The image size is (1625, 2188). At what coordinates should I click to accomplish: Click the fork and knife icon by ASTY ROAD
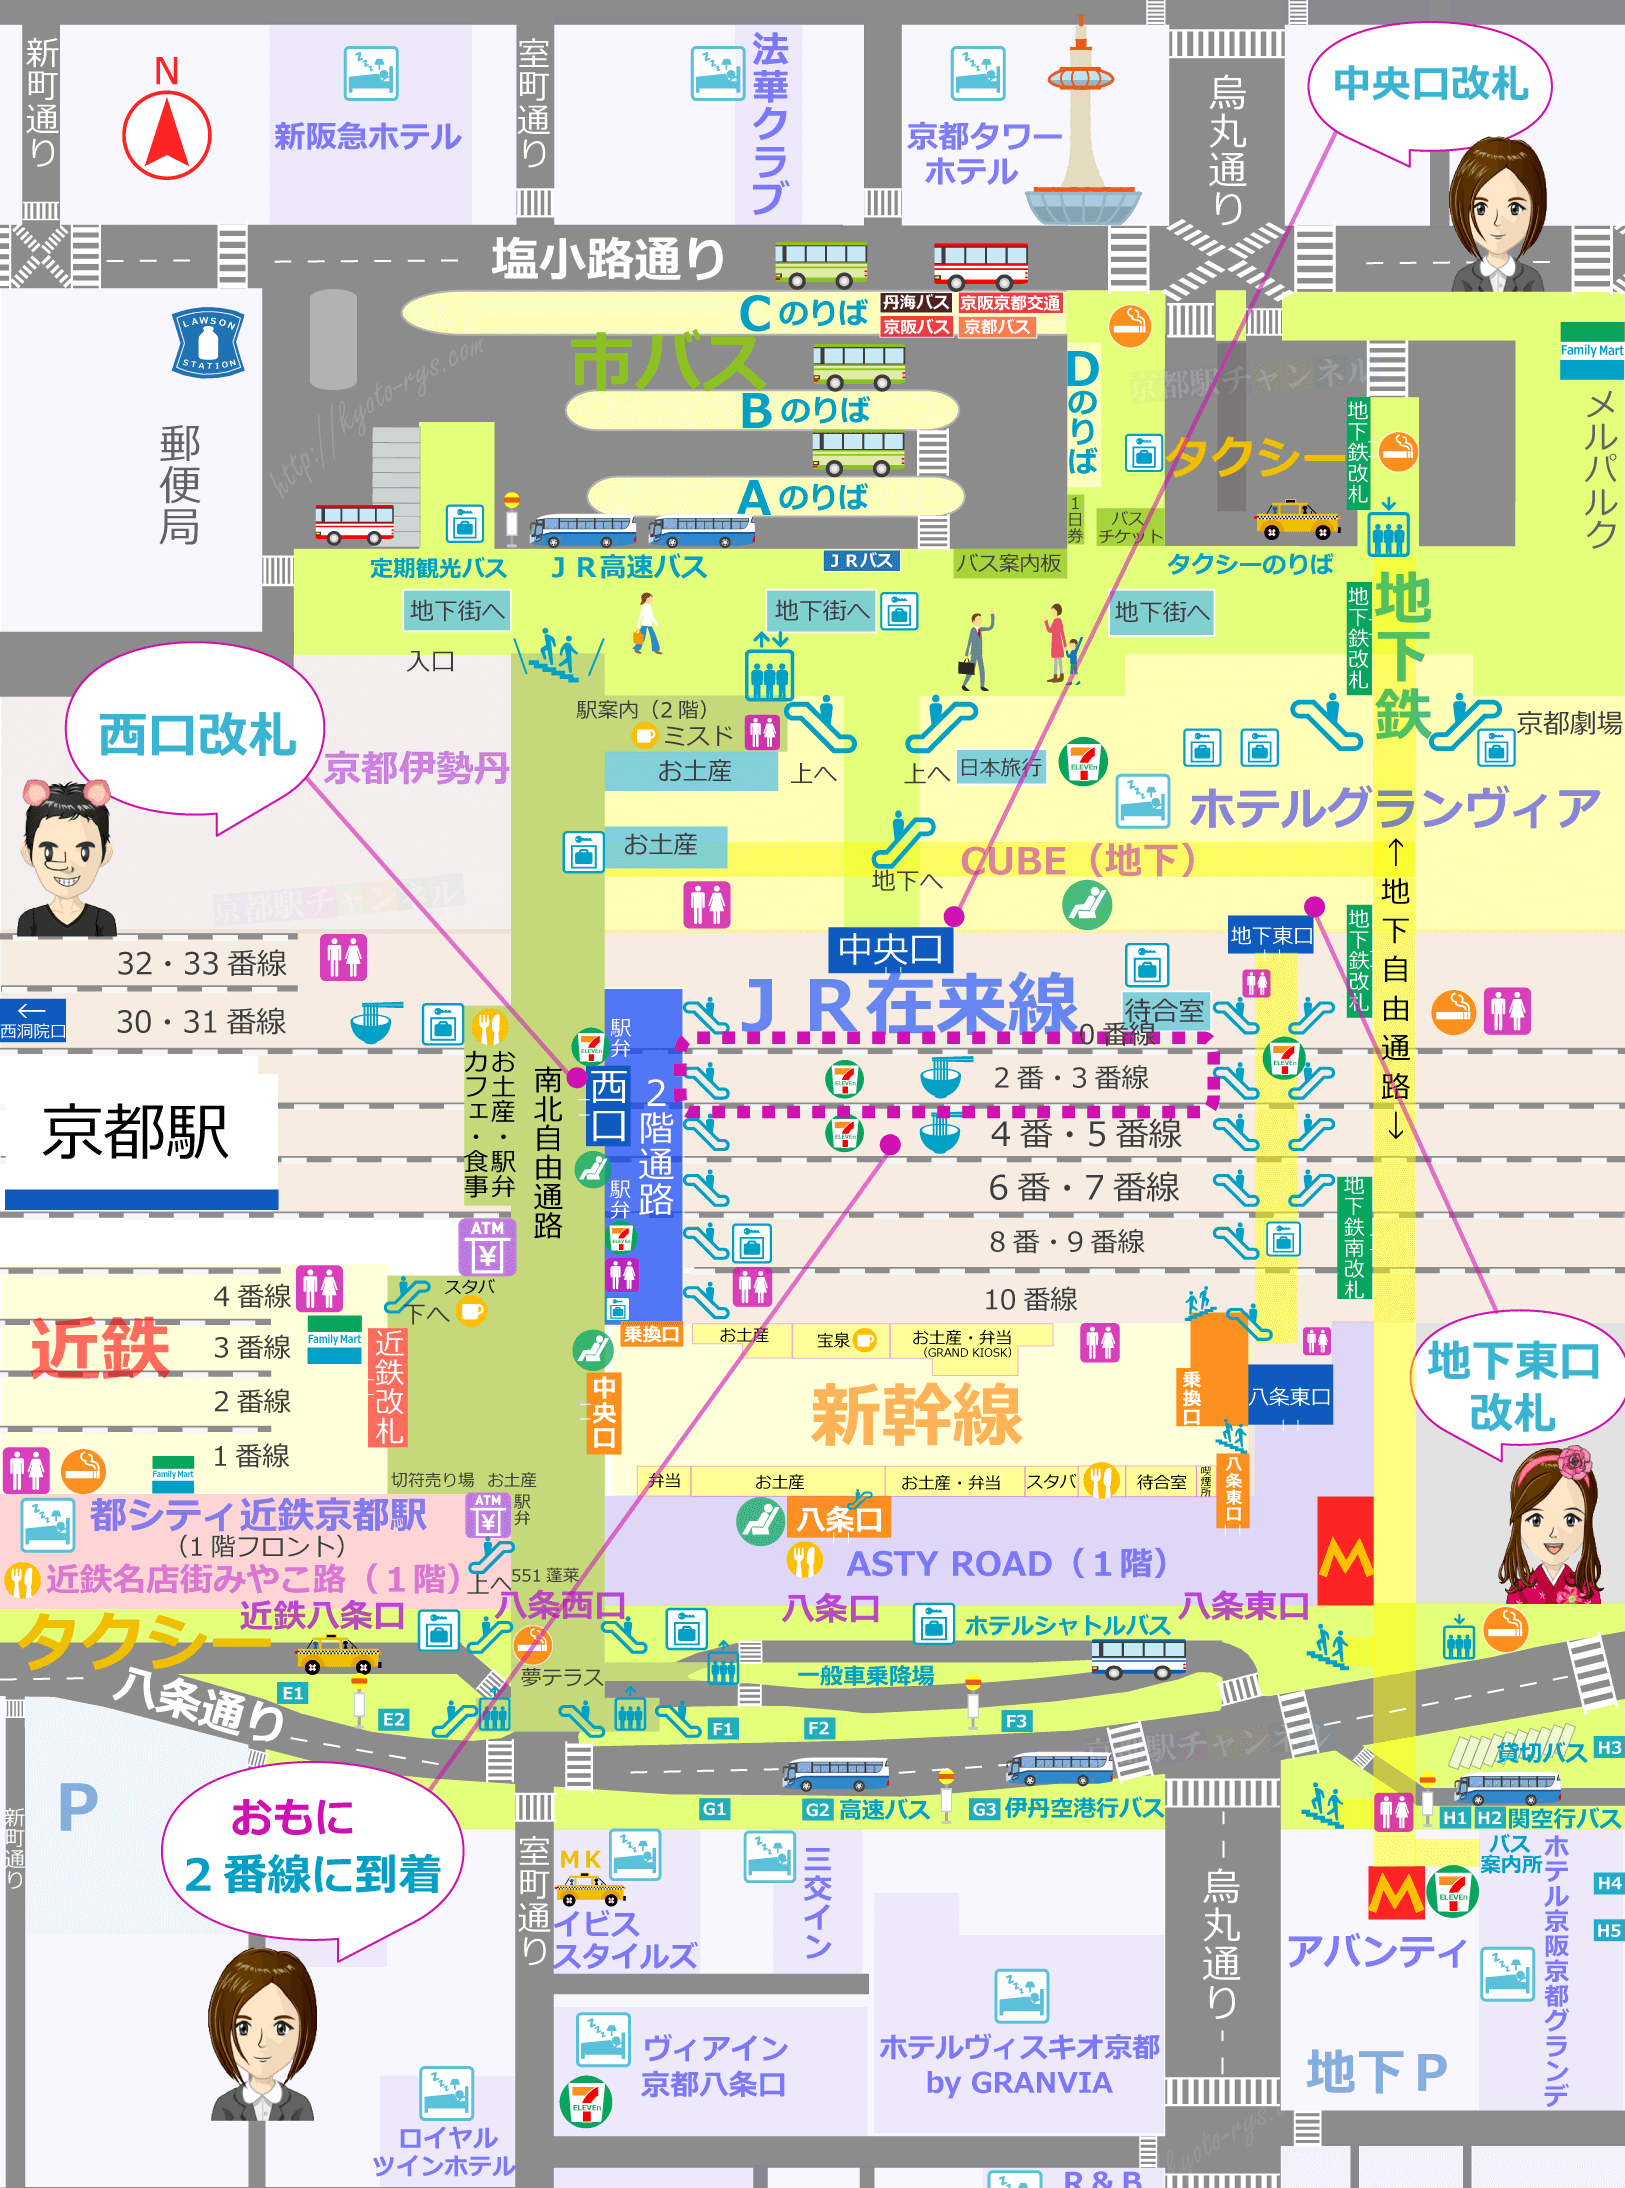805,1561
